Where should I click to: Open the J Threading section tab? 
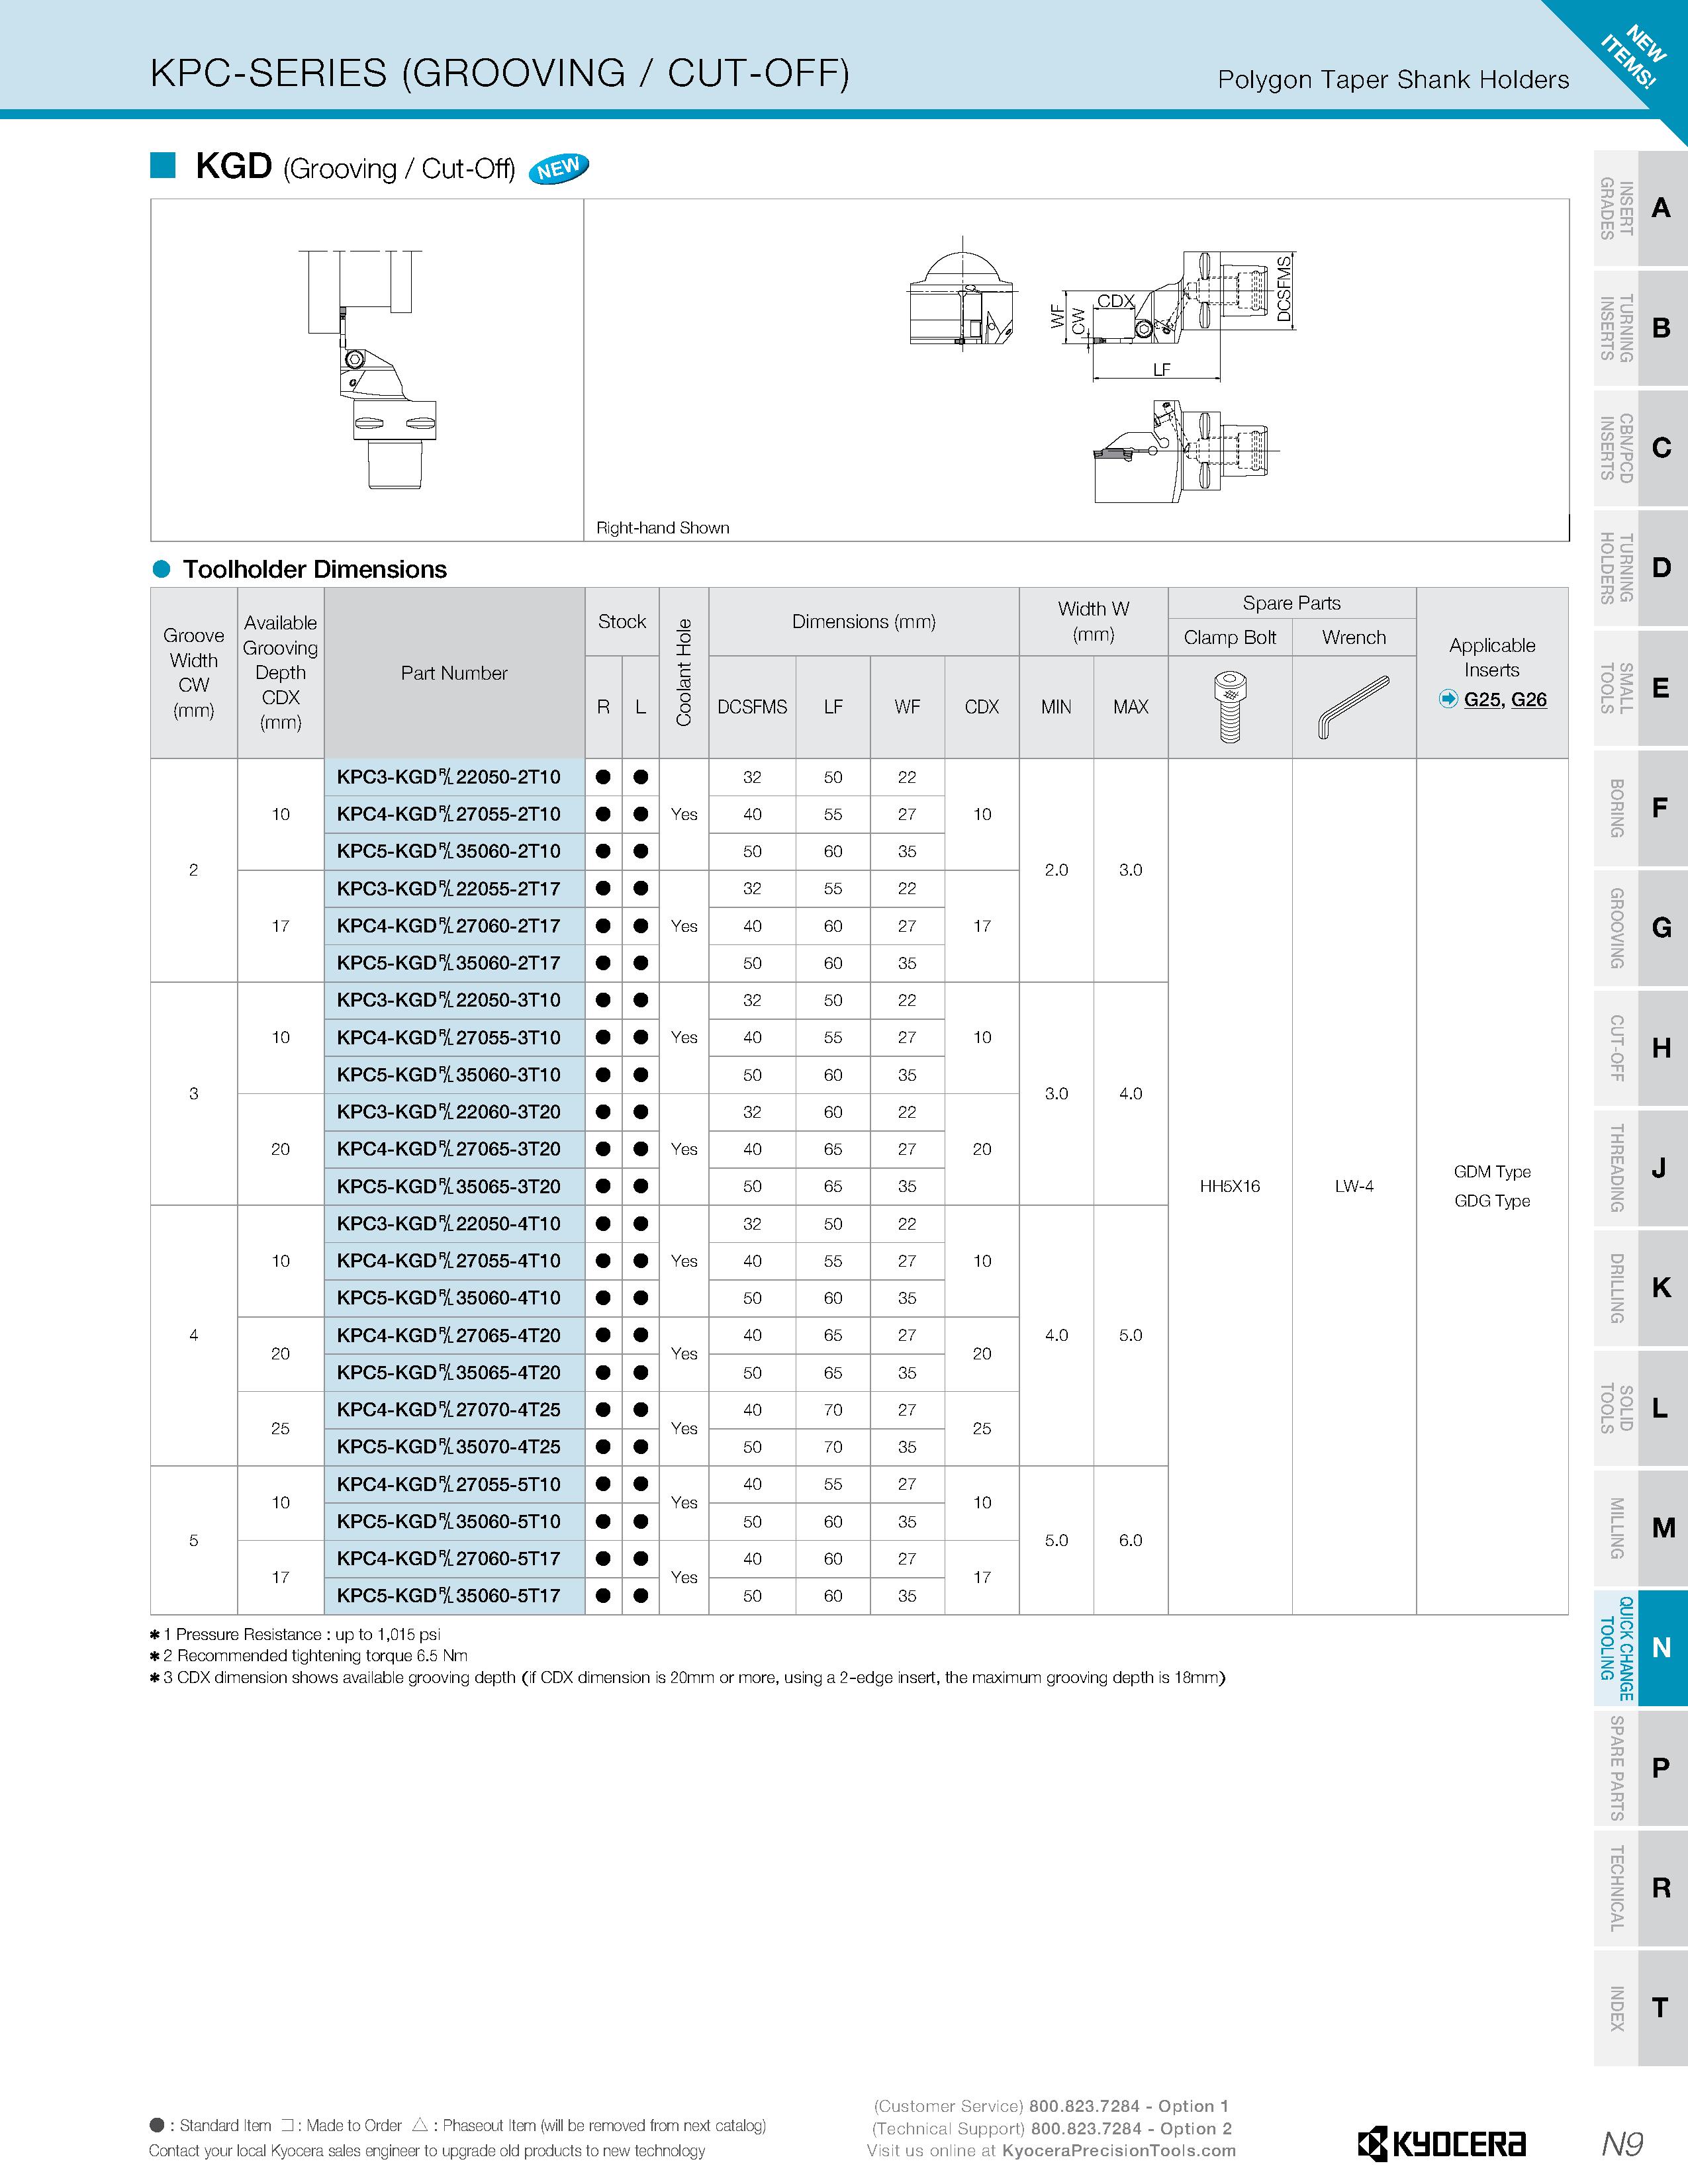[1641, 1168]
